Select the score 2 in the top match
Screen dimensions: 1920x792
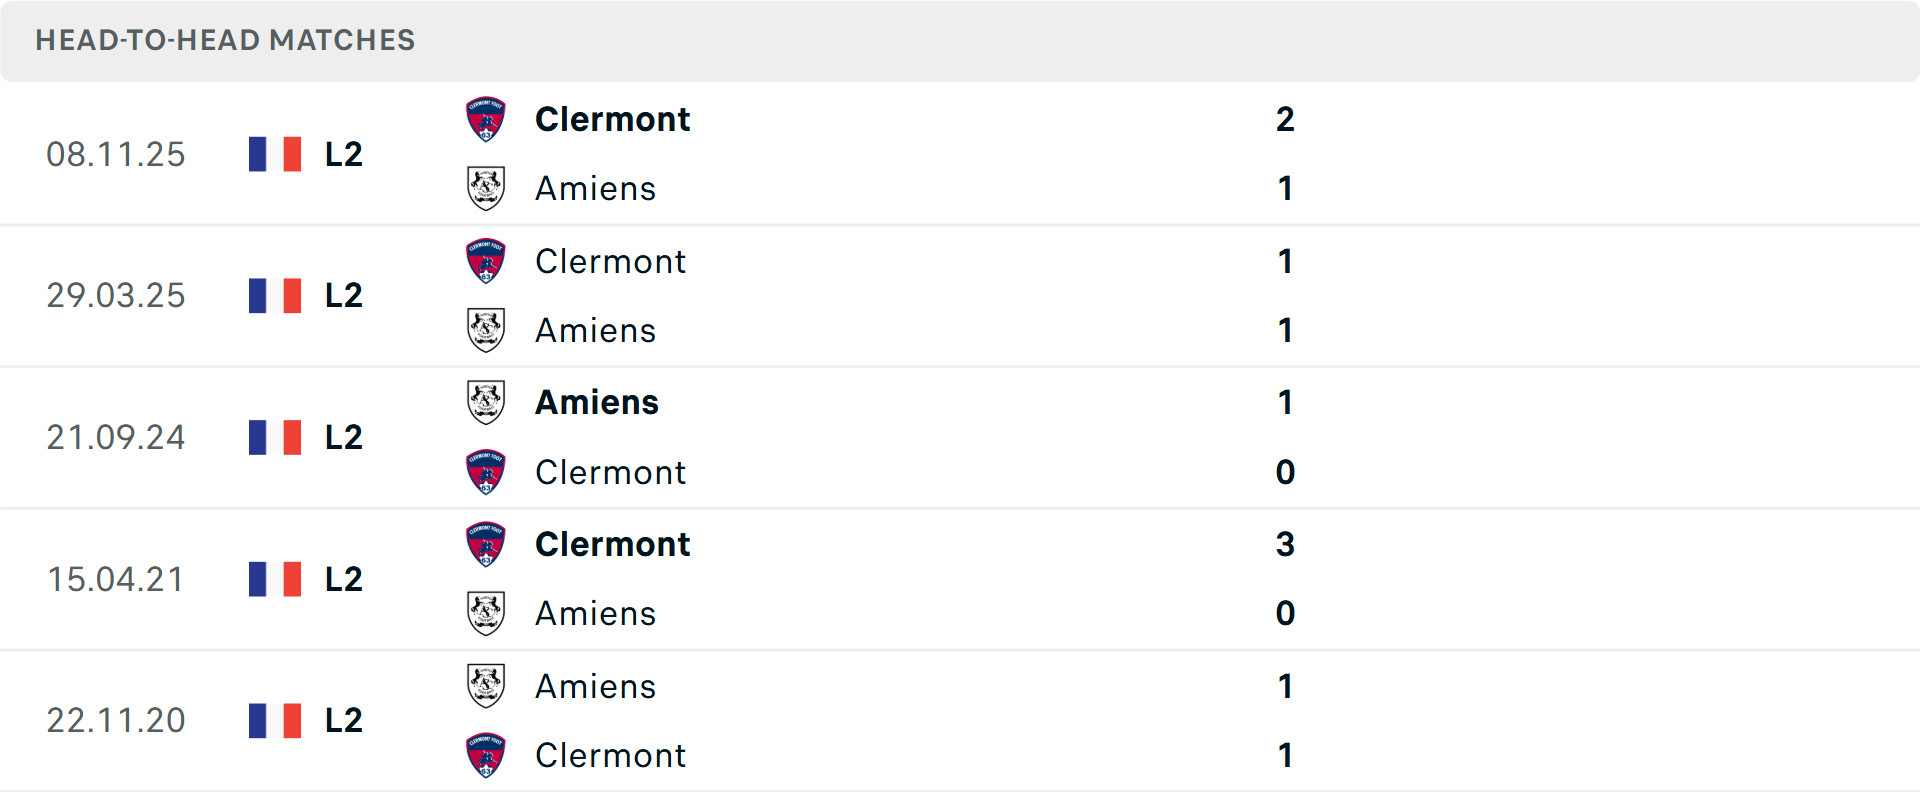[1285, 118]
